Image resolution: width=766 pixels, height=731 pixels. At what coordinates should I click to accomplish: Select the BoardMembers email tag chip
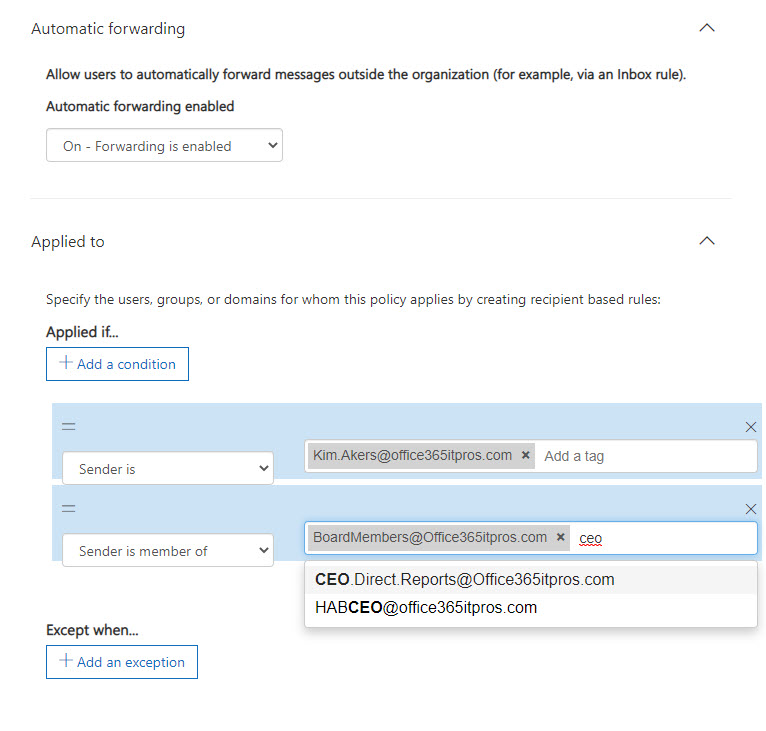430,537
